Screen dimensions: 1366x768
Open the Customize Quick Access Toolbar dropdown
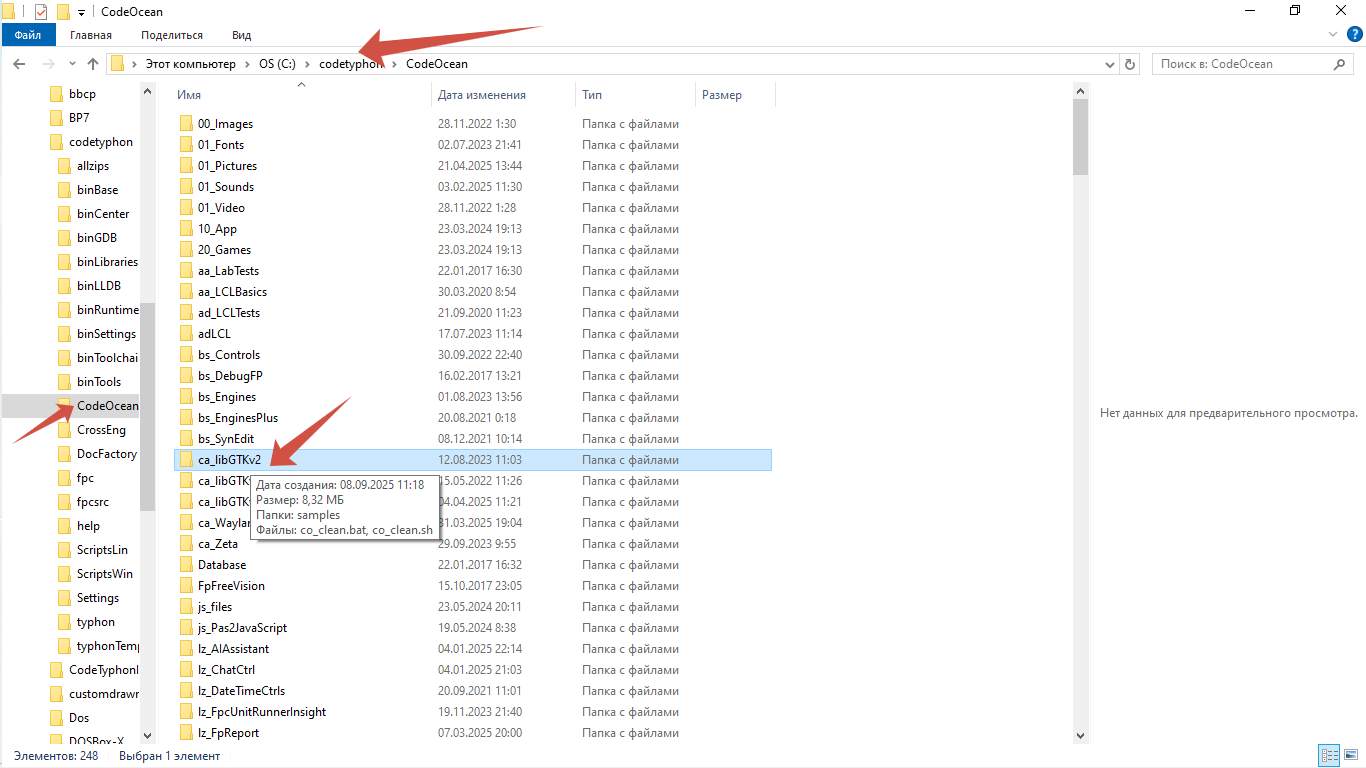[x=81, y=12]
